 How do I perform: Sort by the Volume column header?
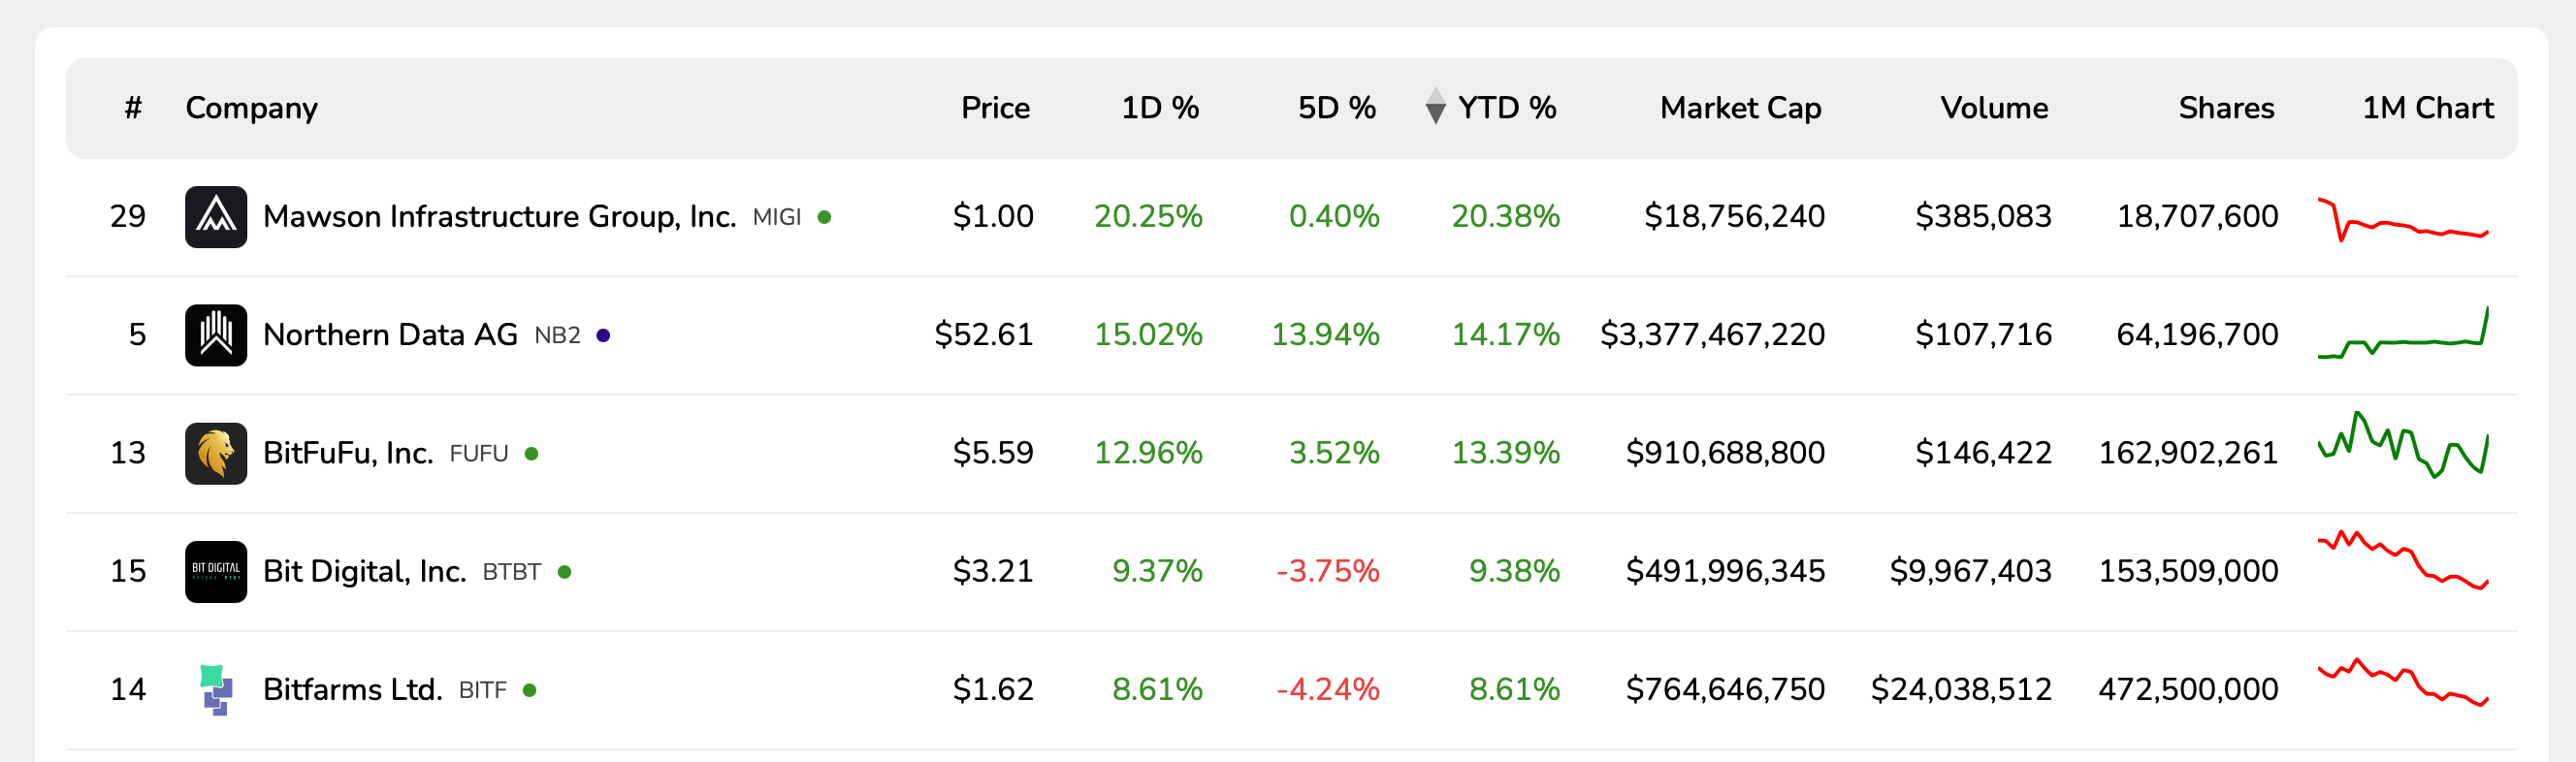click(x=1994, y=107)
